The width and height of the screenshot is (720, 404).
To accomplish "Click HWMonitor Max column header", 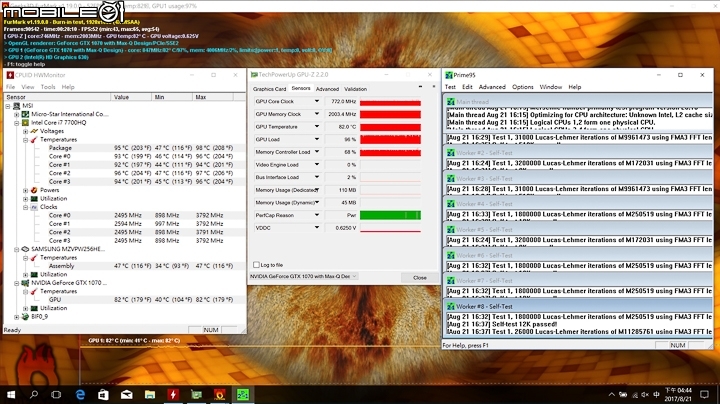I will (213, 97).
